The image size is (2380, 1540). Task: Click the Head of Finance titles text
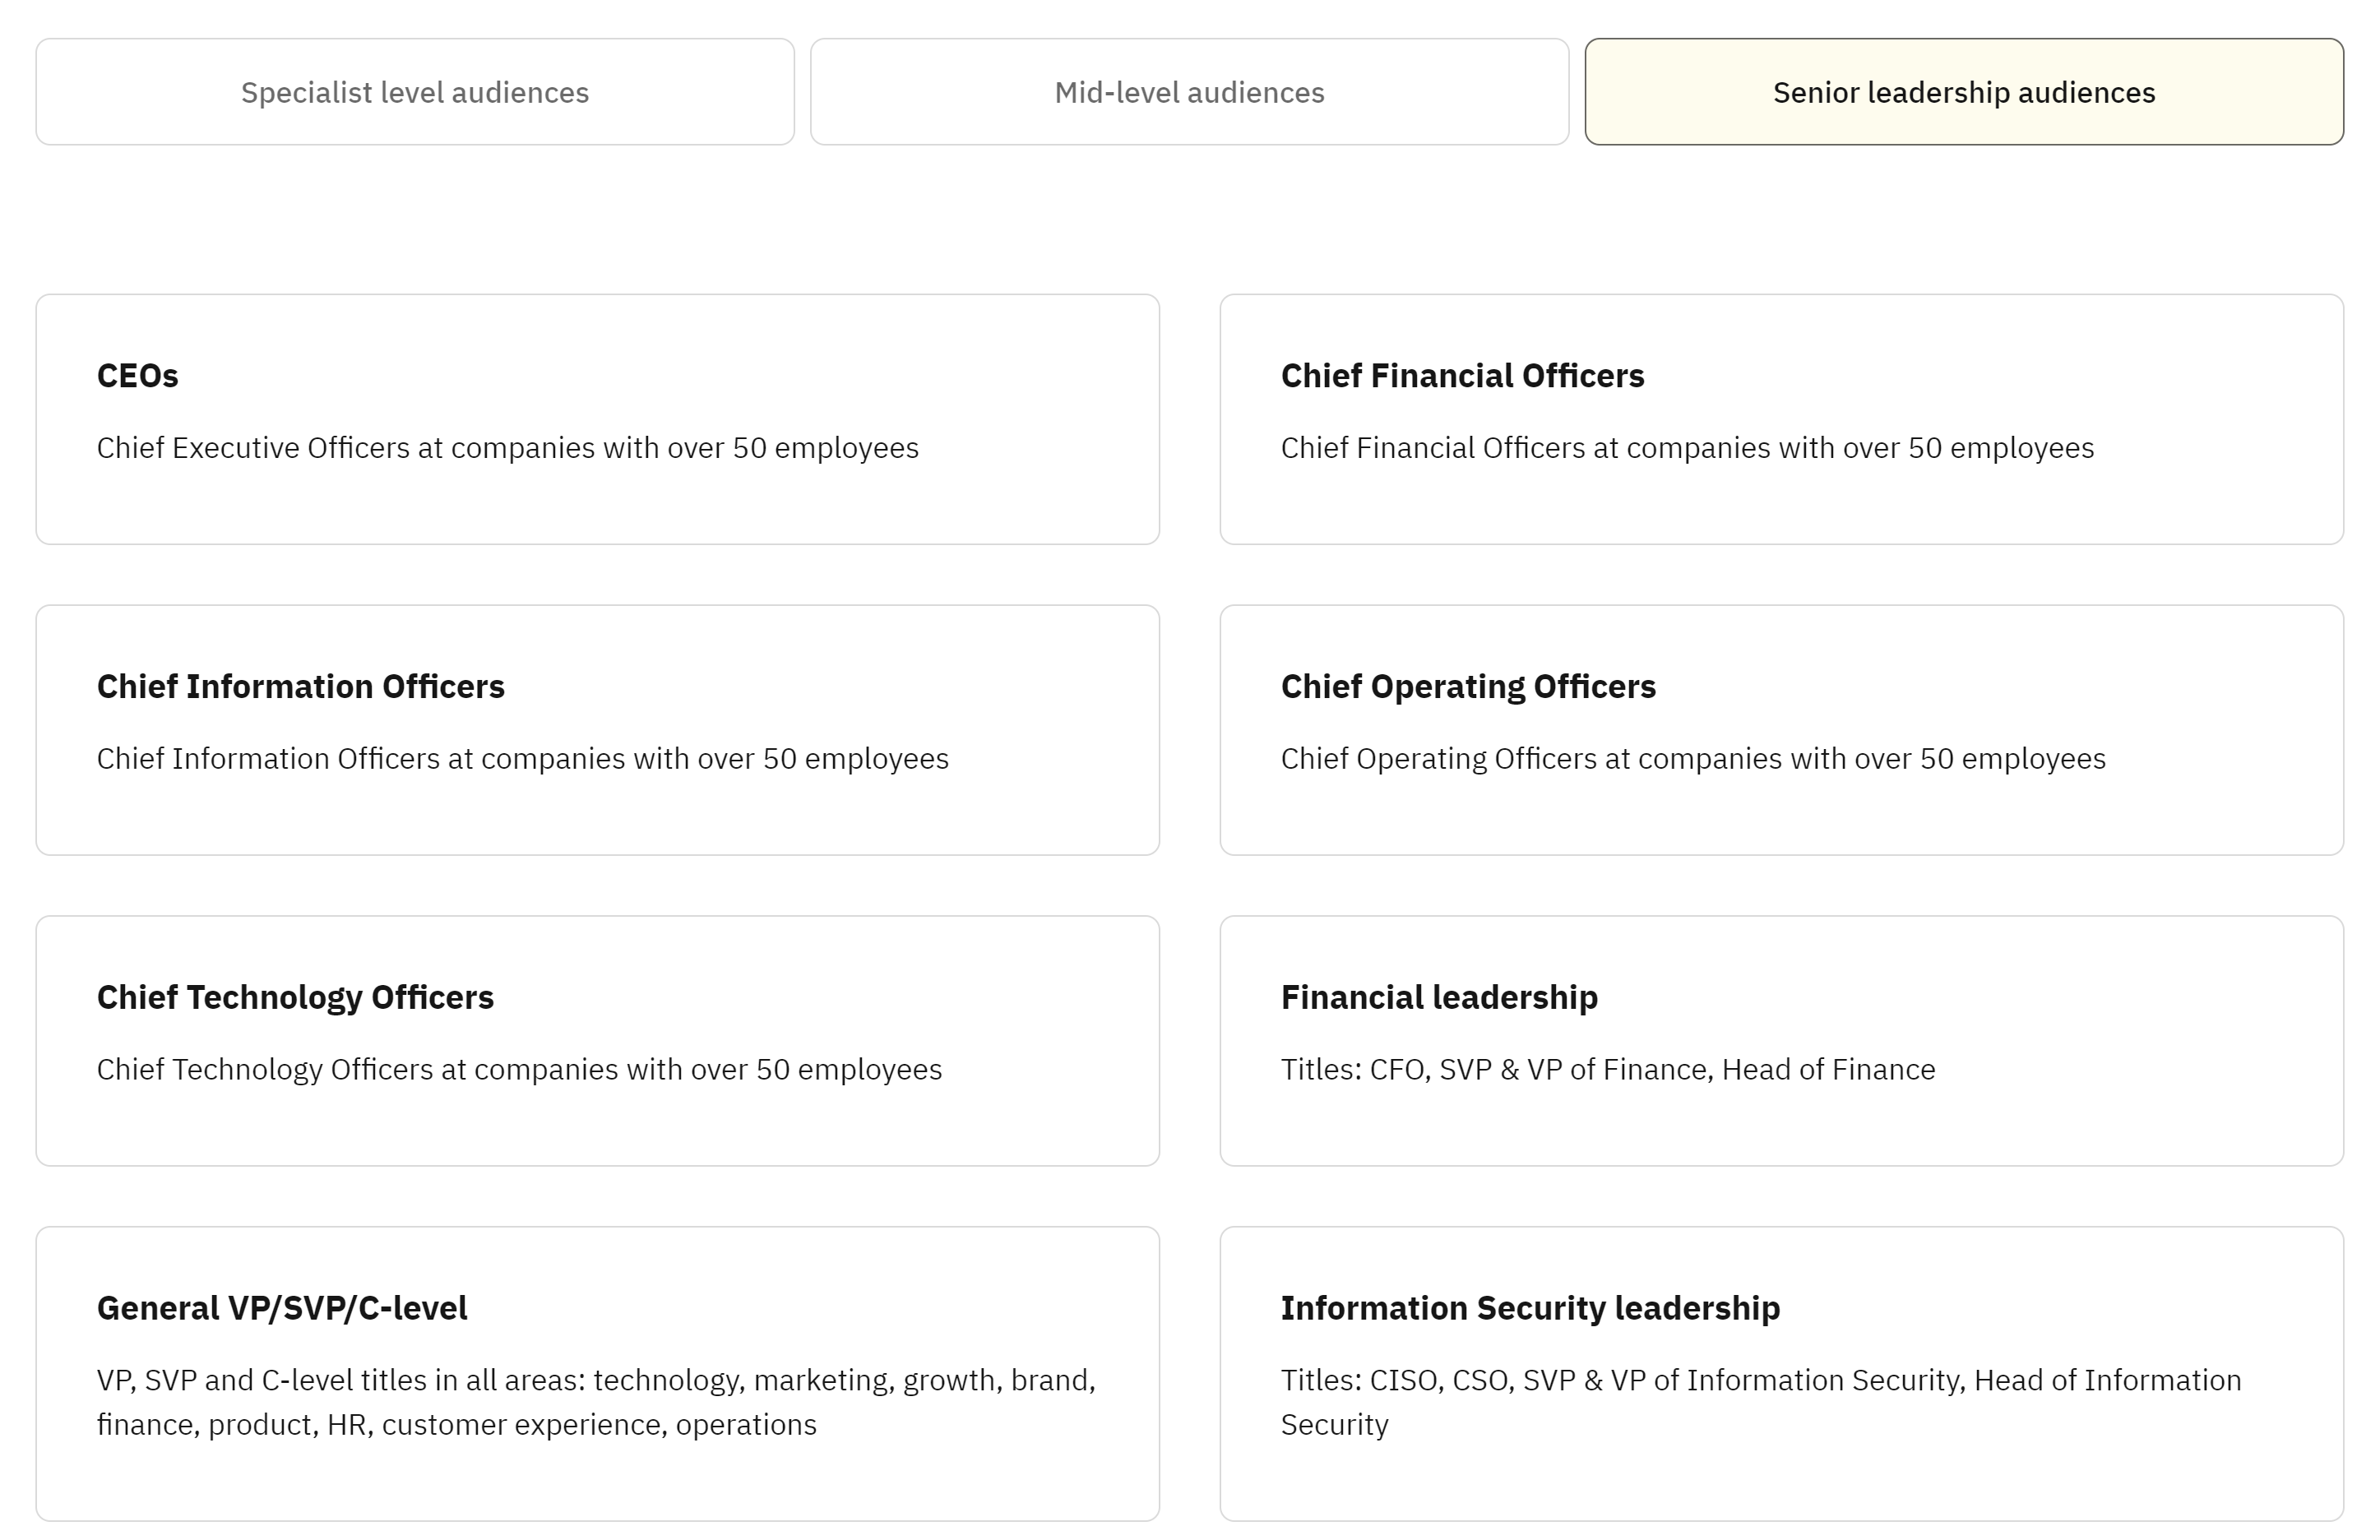[x=1608, y=1070]
